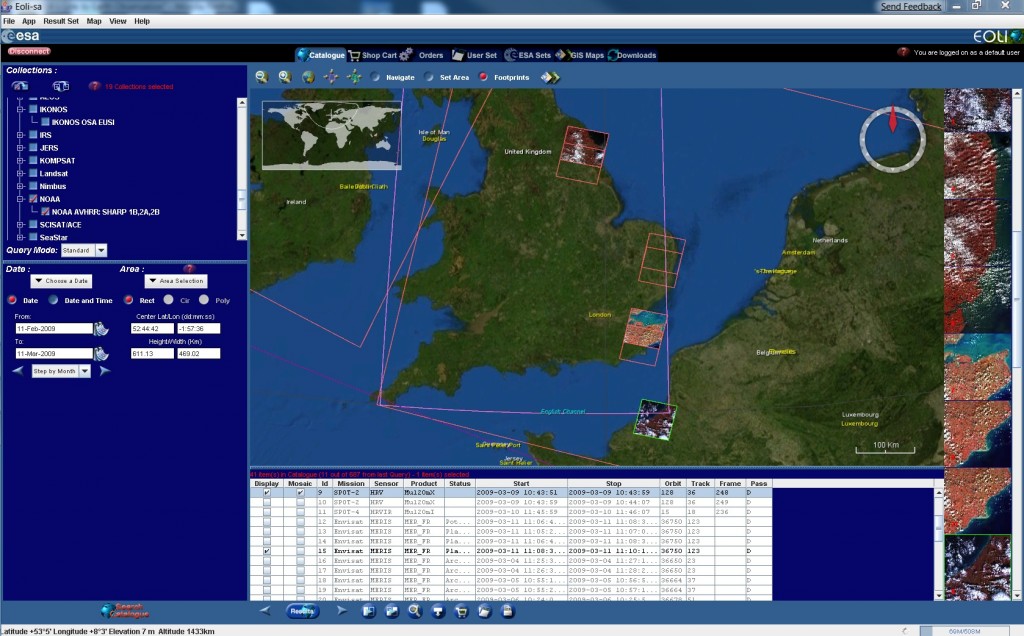The image size is (1024, 636).
Task: Select the Date and Time radio option
Action: point(55,300)
